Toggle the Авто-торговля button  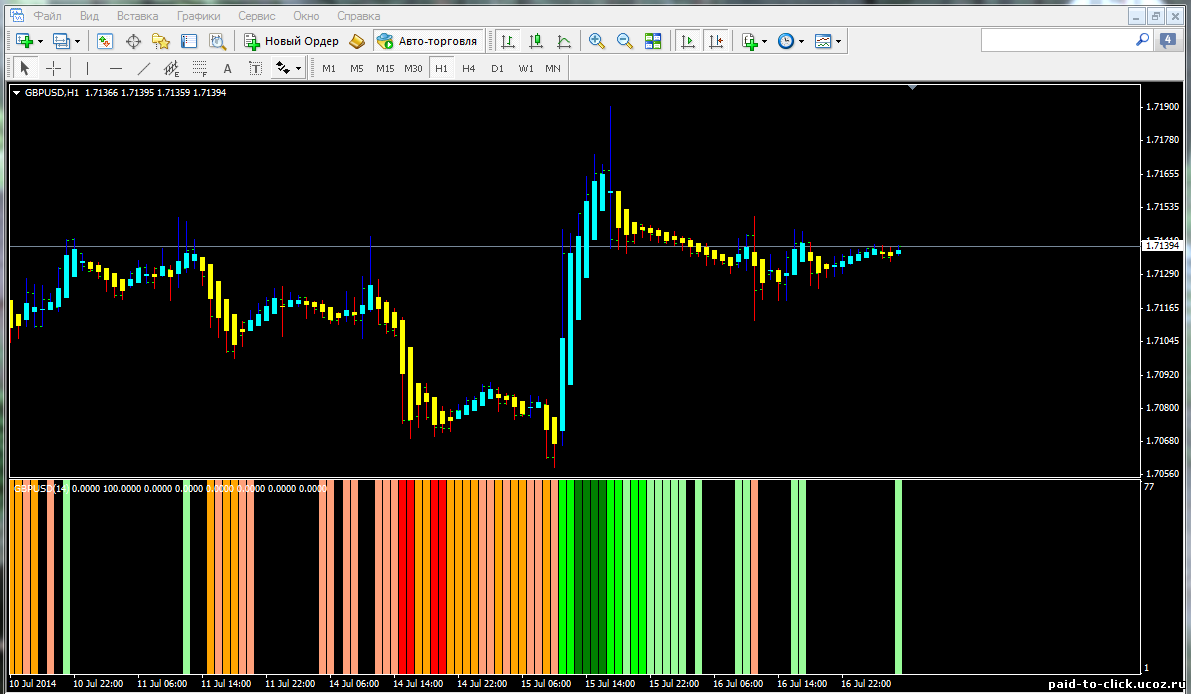(428, 41)
